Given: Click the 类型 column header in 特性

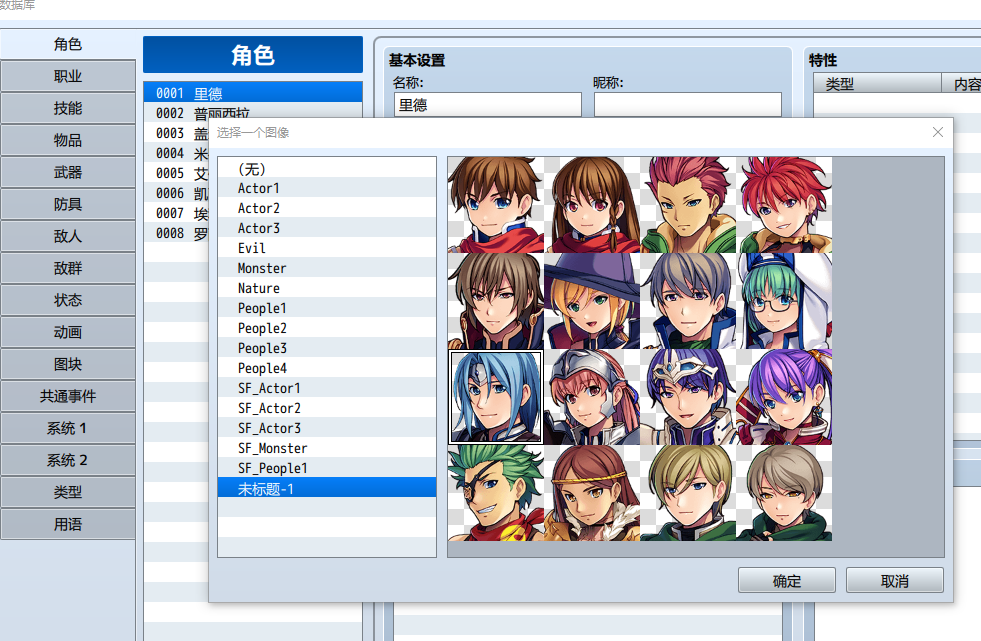Looking at the screenshot, I should point(877,84).
